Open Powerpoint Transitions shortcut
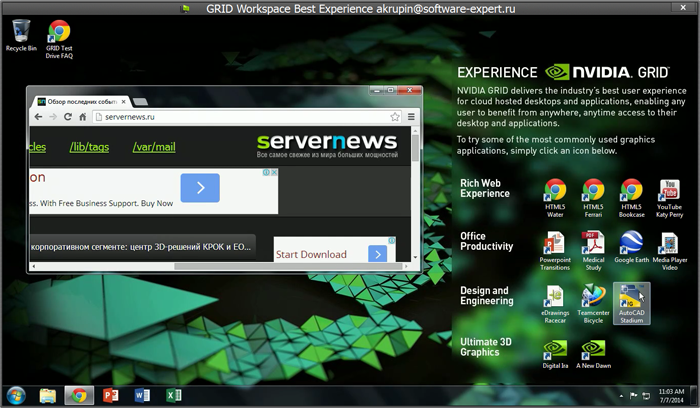The height and width of the screenshot is (408, 700). (555, 251)
